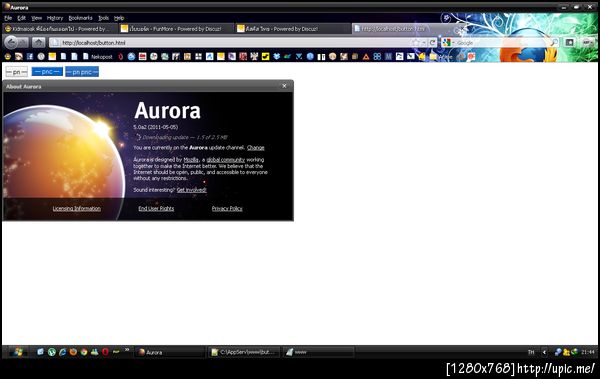Follow the Mozilla link in About Aurora

(191, 160)
